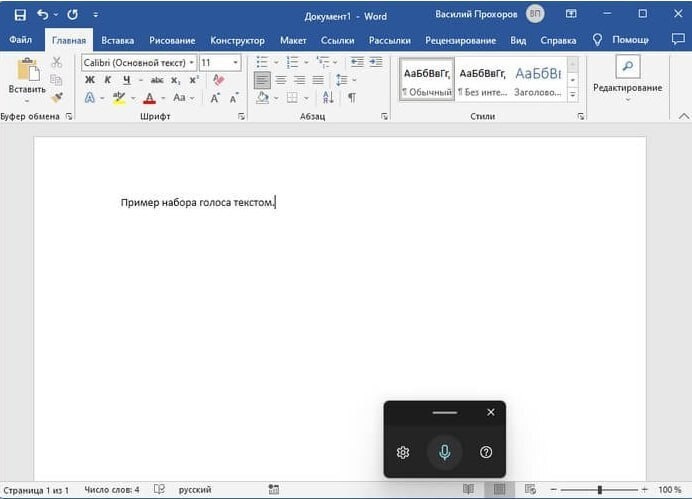Open the font size 11 dropdown

[235, 63]
